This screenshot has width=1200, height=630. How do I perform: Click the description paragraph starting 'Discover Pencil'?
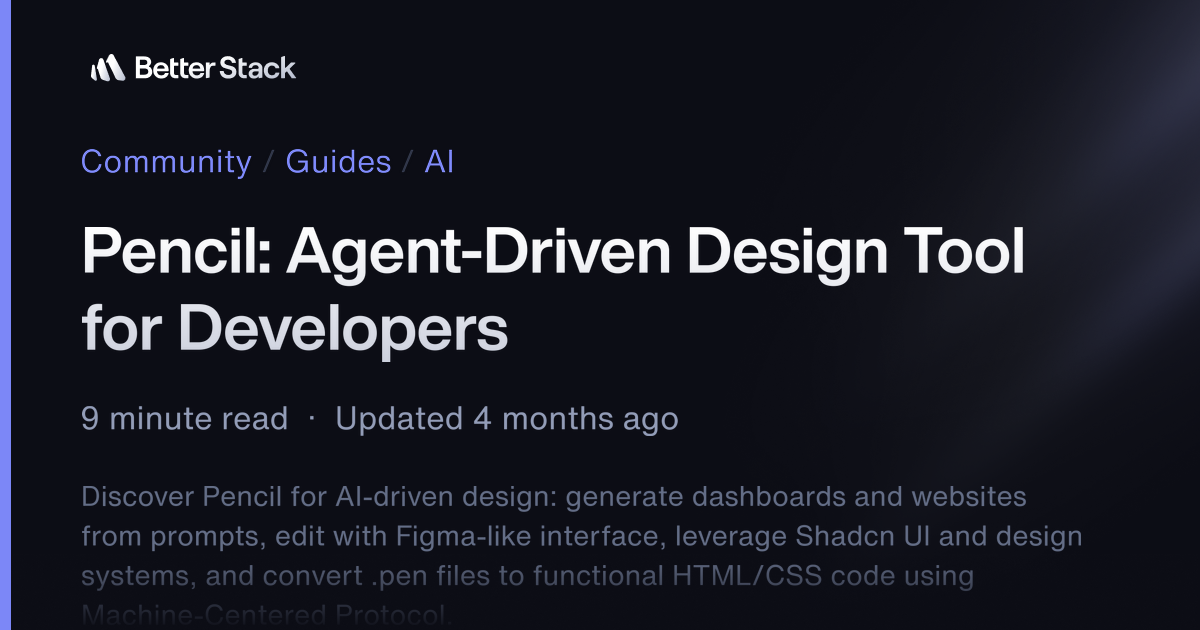click(x=582, y=555)
